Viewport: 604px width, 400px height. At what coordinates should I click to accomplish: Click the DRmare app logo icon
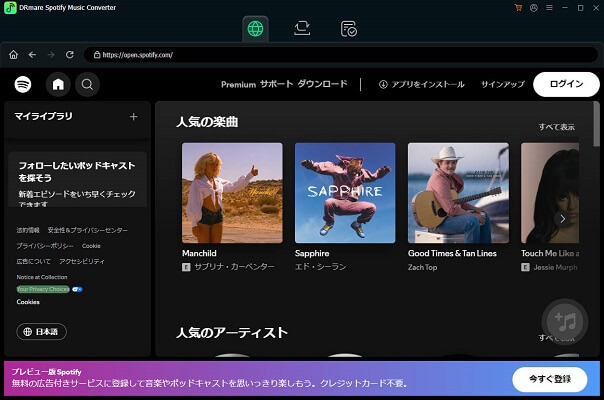click(x=10, y=8)
